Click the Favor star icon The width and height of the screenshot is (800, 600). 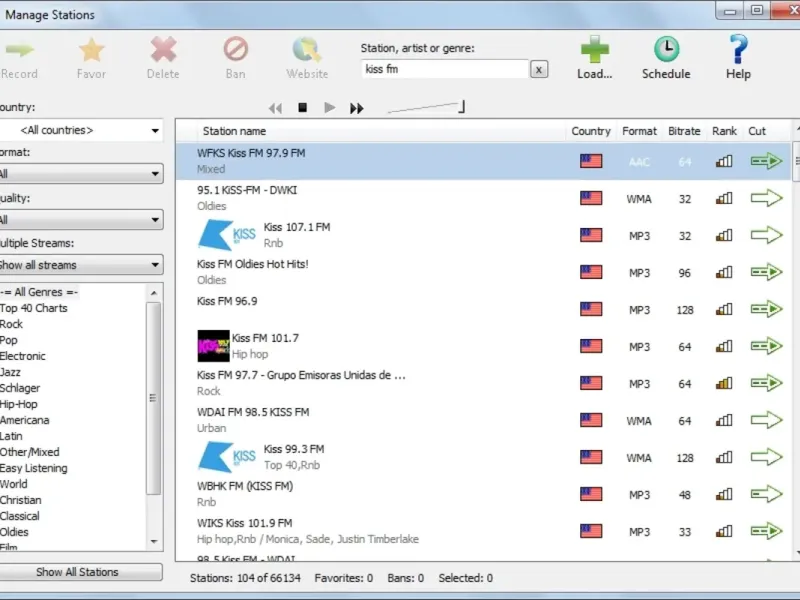[91, 50]
